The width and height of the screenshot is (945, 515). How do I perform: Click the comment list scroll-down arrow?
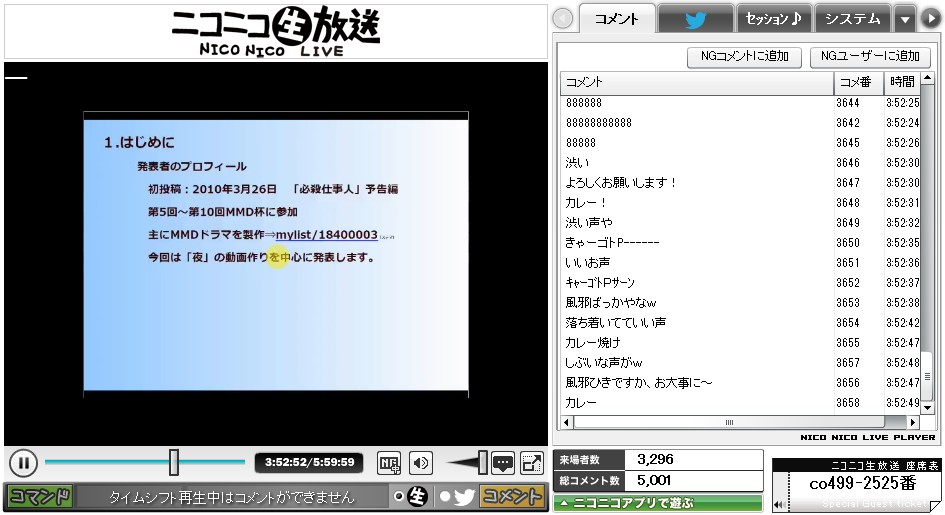click(x=928, y=408)
